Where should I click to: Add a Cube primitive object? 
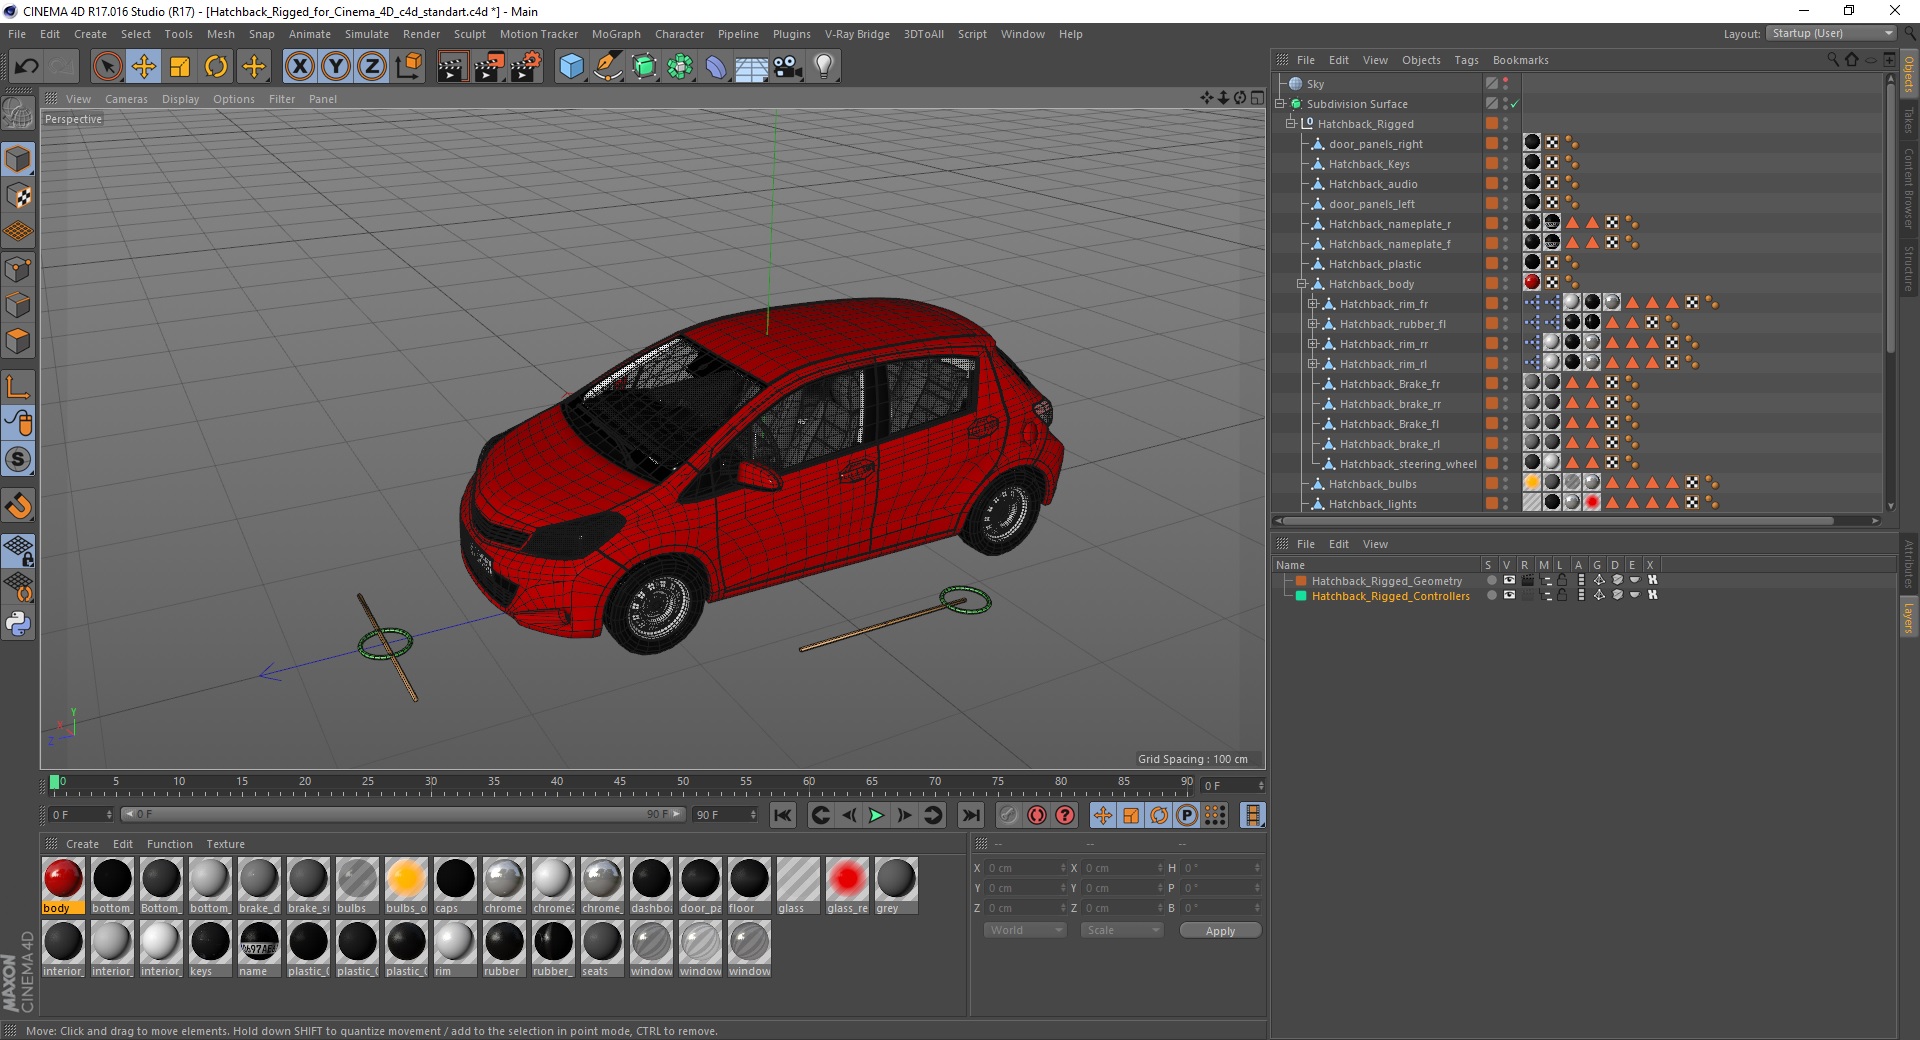(x=571, y=66)
